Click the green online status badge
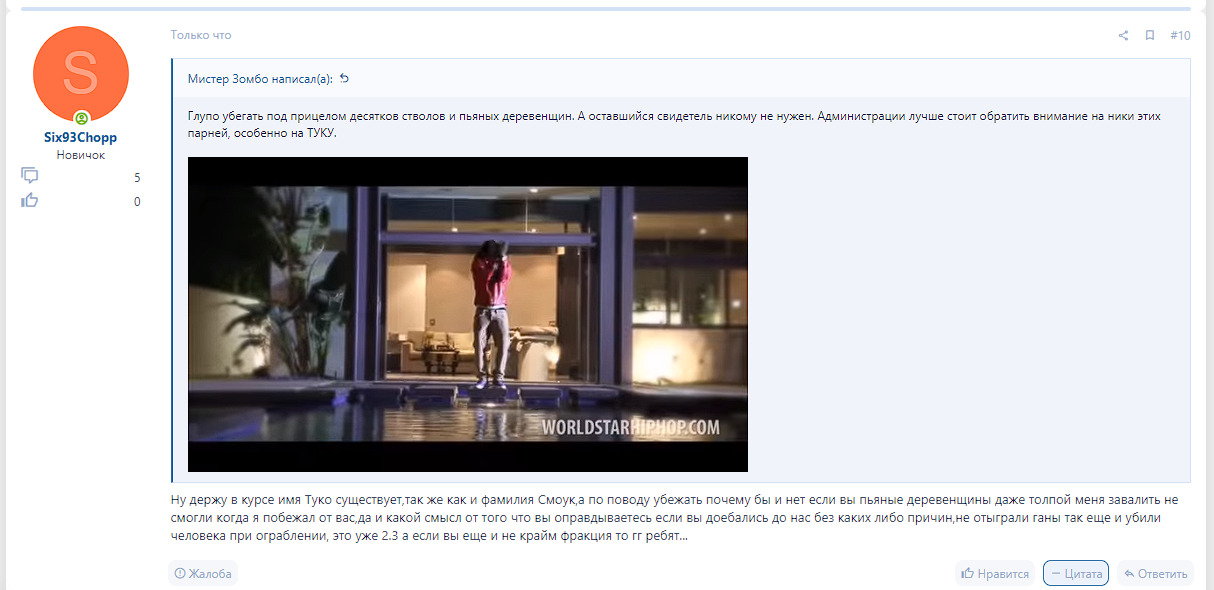This screenshot has width=1214, height=590. (81, 118)
